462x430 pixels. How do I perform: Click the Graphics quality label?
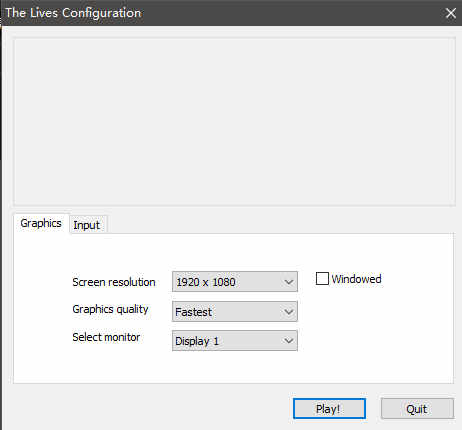click(110, 309)
